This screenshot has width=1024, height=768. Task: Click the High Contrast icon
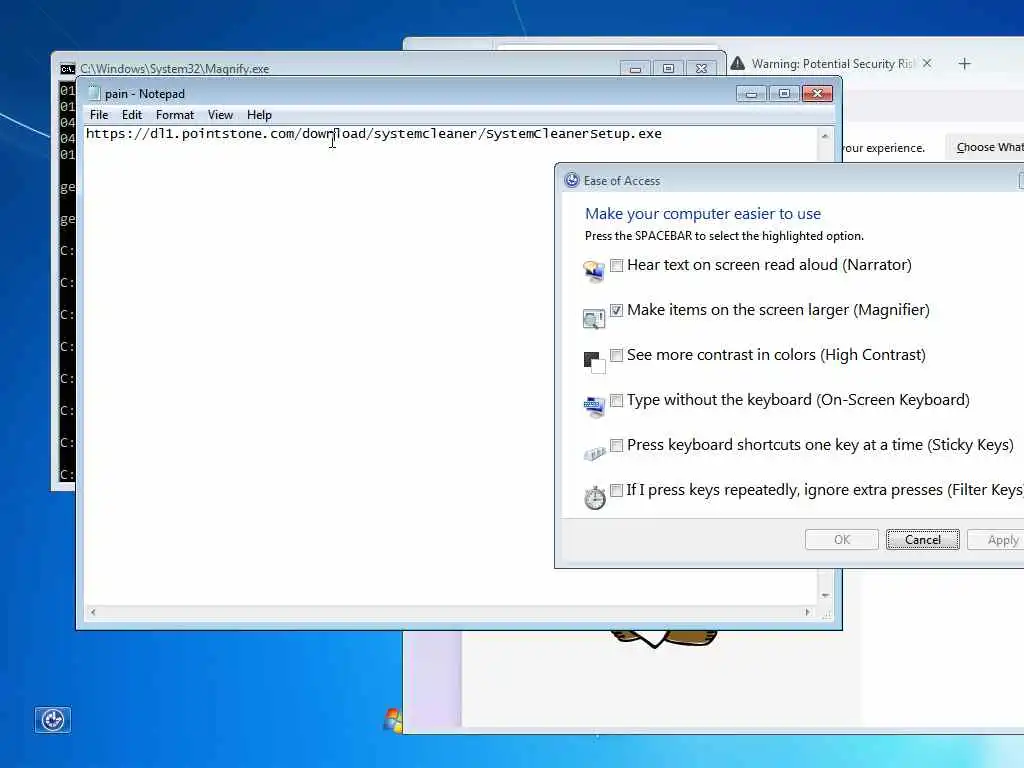594,362
